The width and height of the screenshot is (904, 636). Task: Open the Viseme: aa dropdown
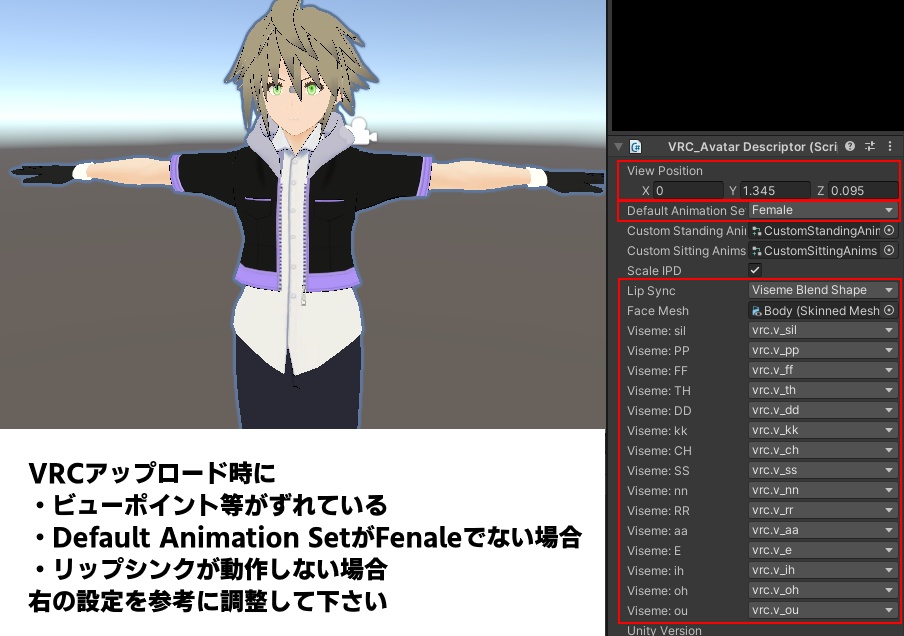point(822,530)
